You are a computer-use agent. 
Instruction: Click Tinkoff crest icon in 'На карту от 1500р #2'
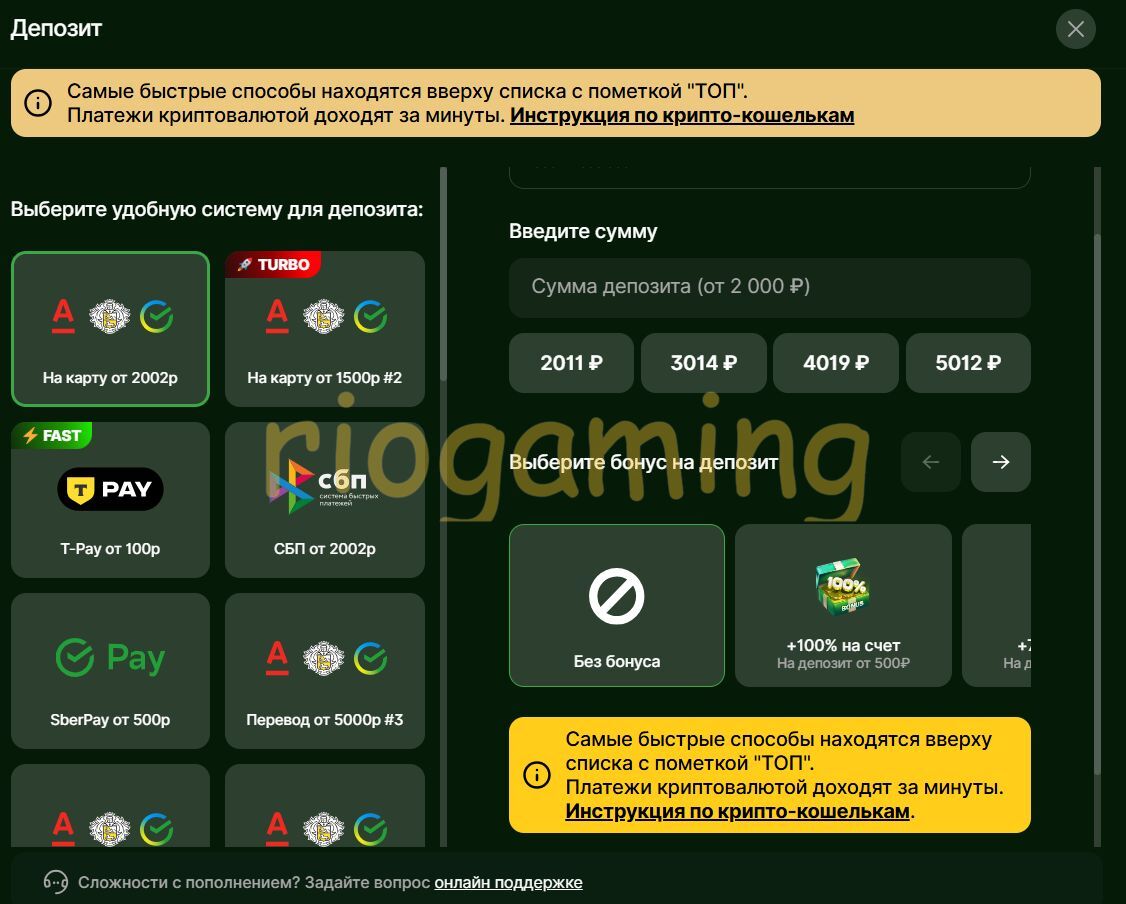(x=324, y=317)
